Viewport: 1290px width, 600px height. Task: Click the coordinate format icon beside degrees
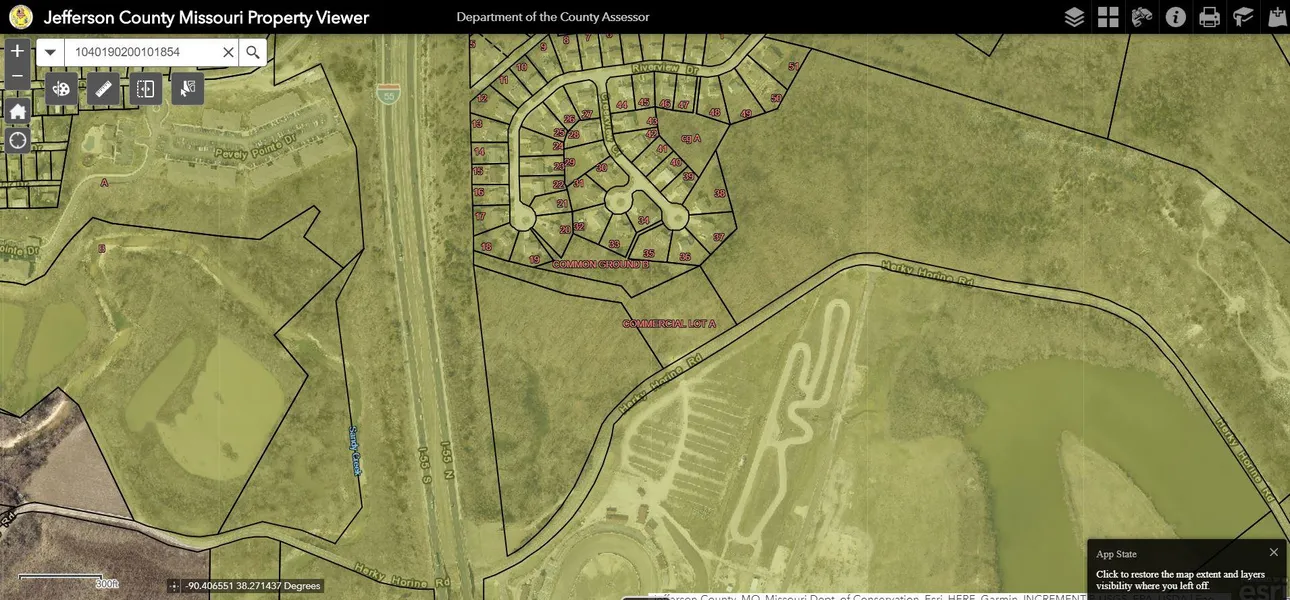tap(175, 586)
